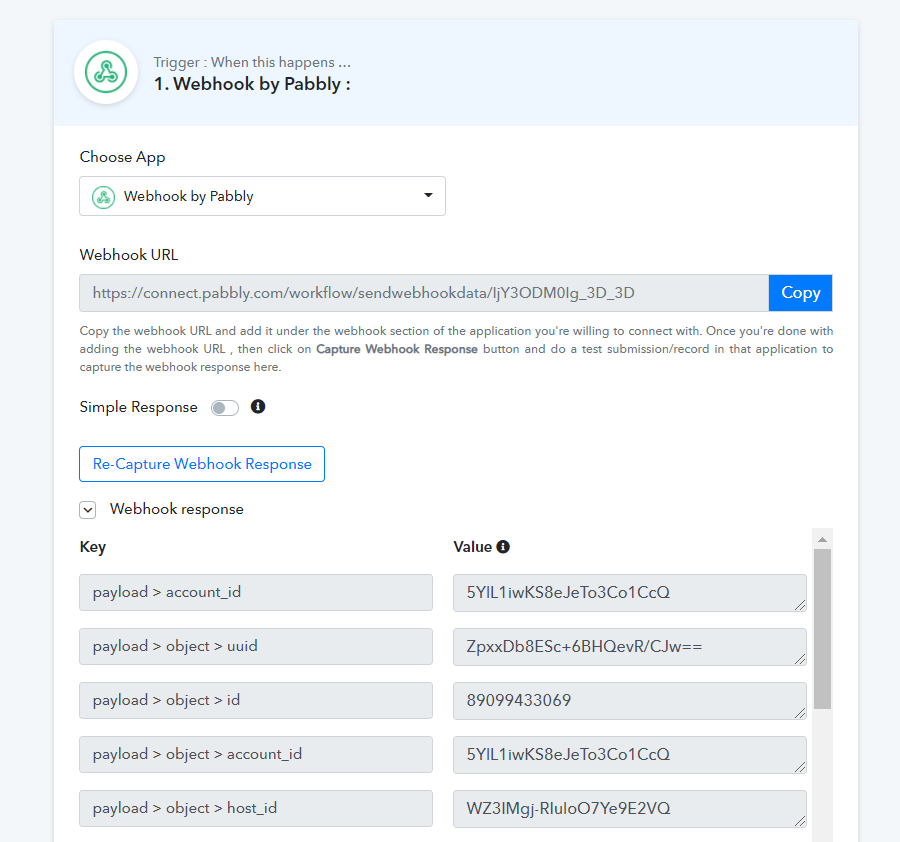Click the webhook response scrollbar thumb

click(x=823, y=628)
